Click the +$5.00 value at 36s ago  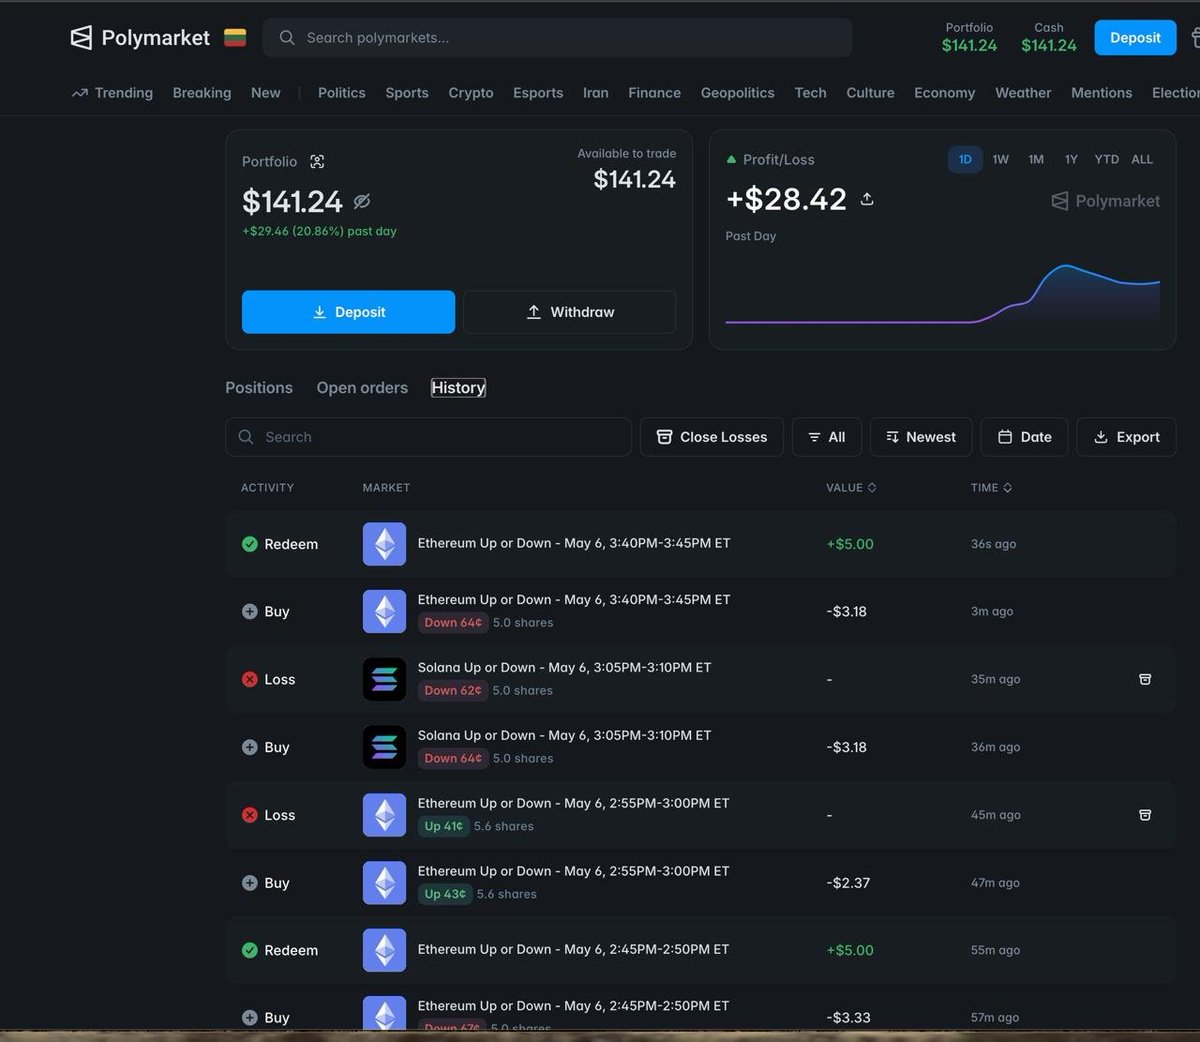[850, 544]
